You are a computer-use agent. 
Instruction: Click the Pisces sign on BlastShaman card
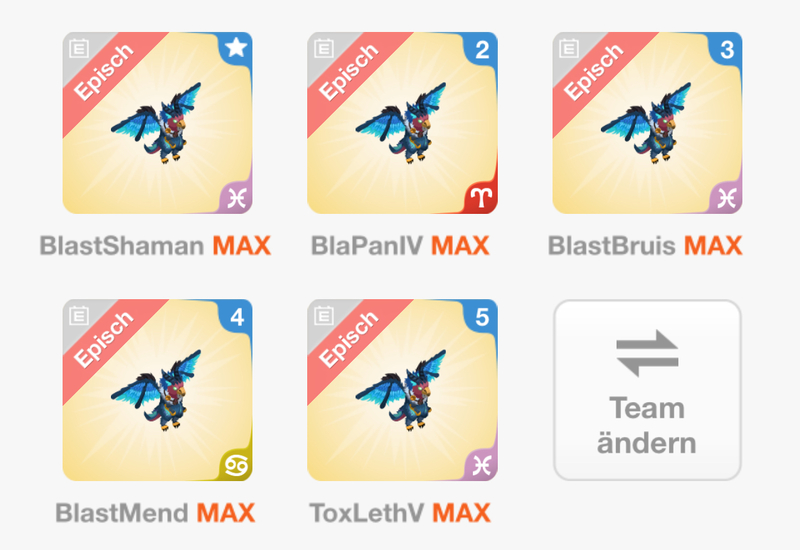(x=237, y=198)
